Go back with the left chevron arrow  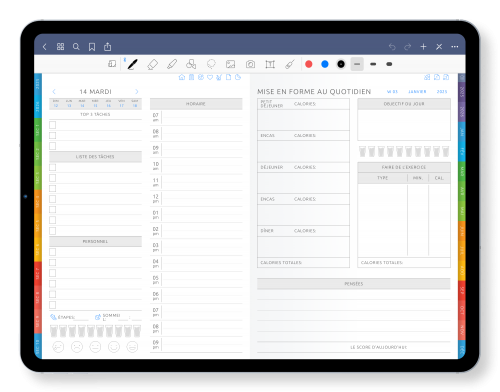(x=45, y=47)
